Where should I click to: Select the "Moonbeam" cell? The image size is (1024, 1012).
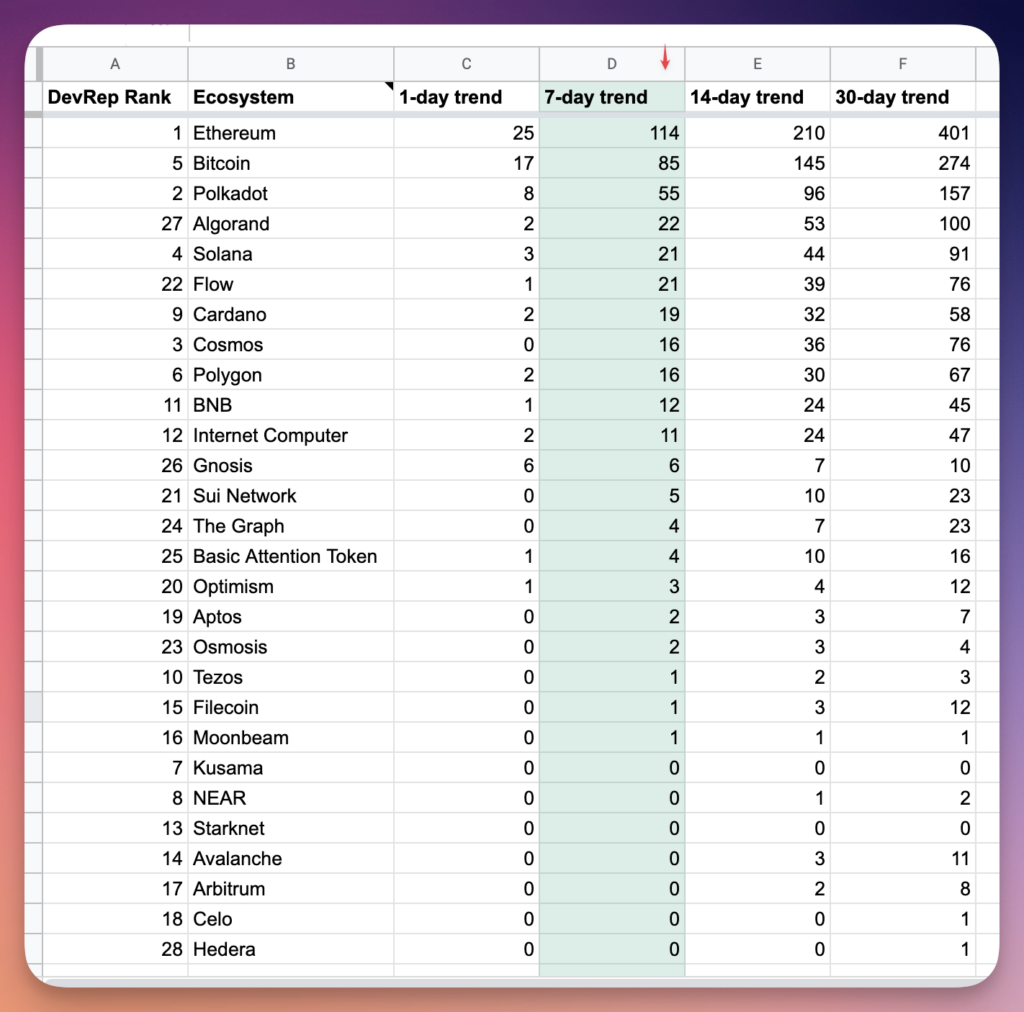click(x=291, y=738)
